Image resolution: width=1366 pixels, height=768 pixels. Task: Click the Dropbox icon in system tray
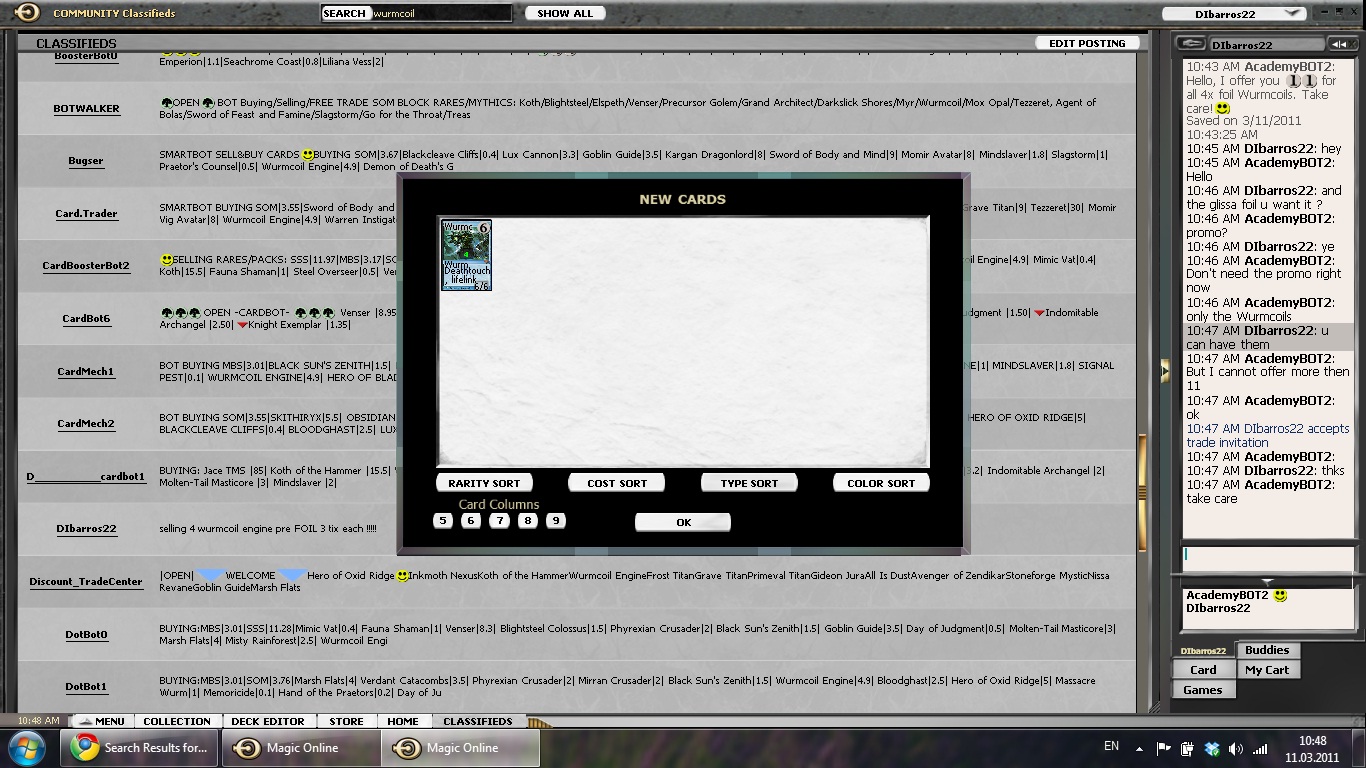coord(1212,748)
